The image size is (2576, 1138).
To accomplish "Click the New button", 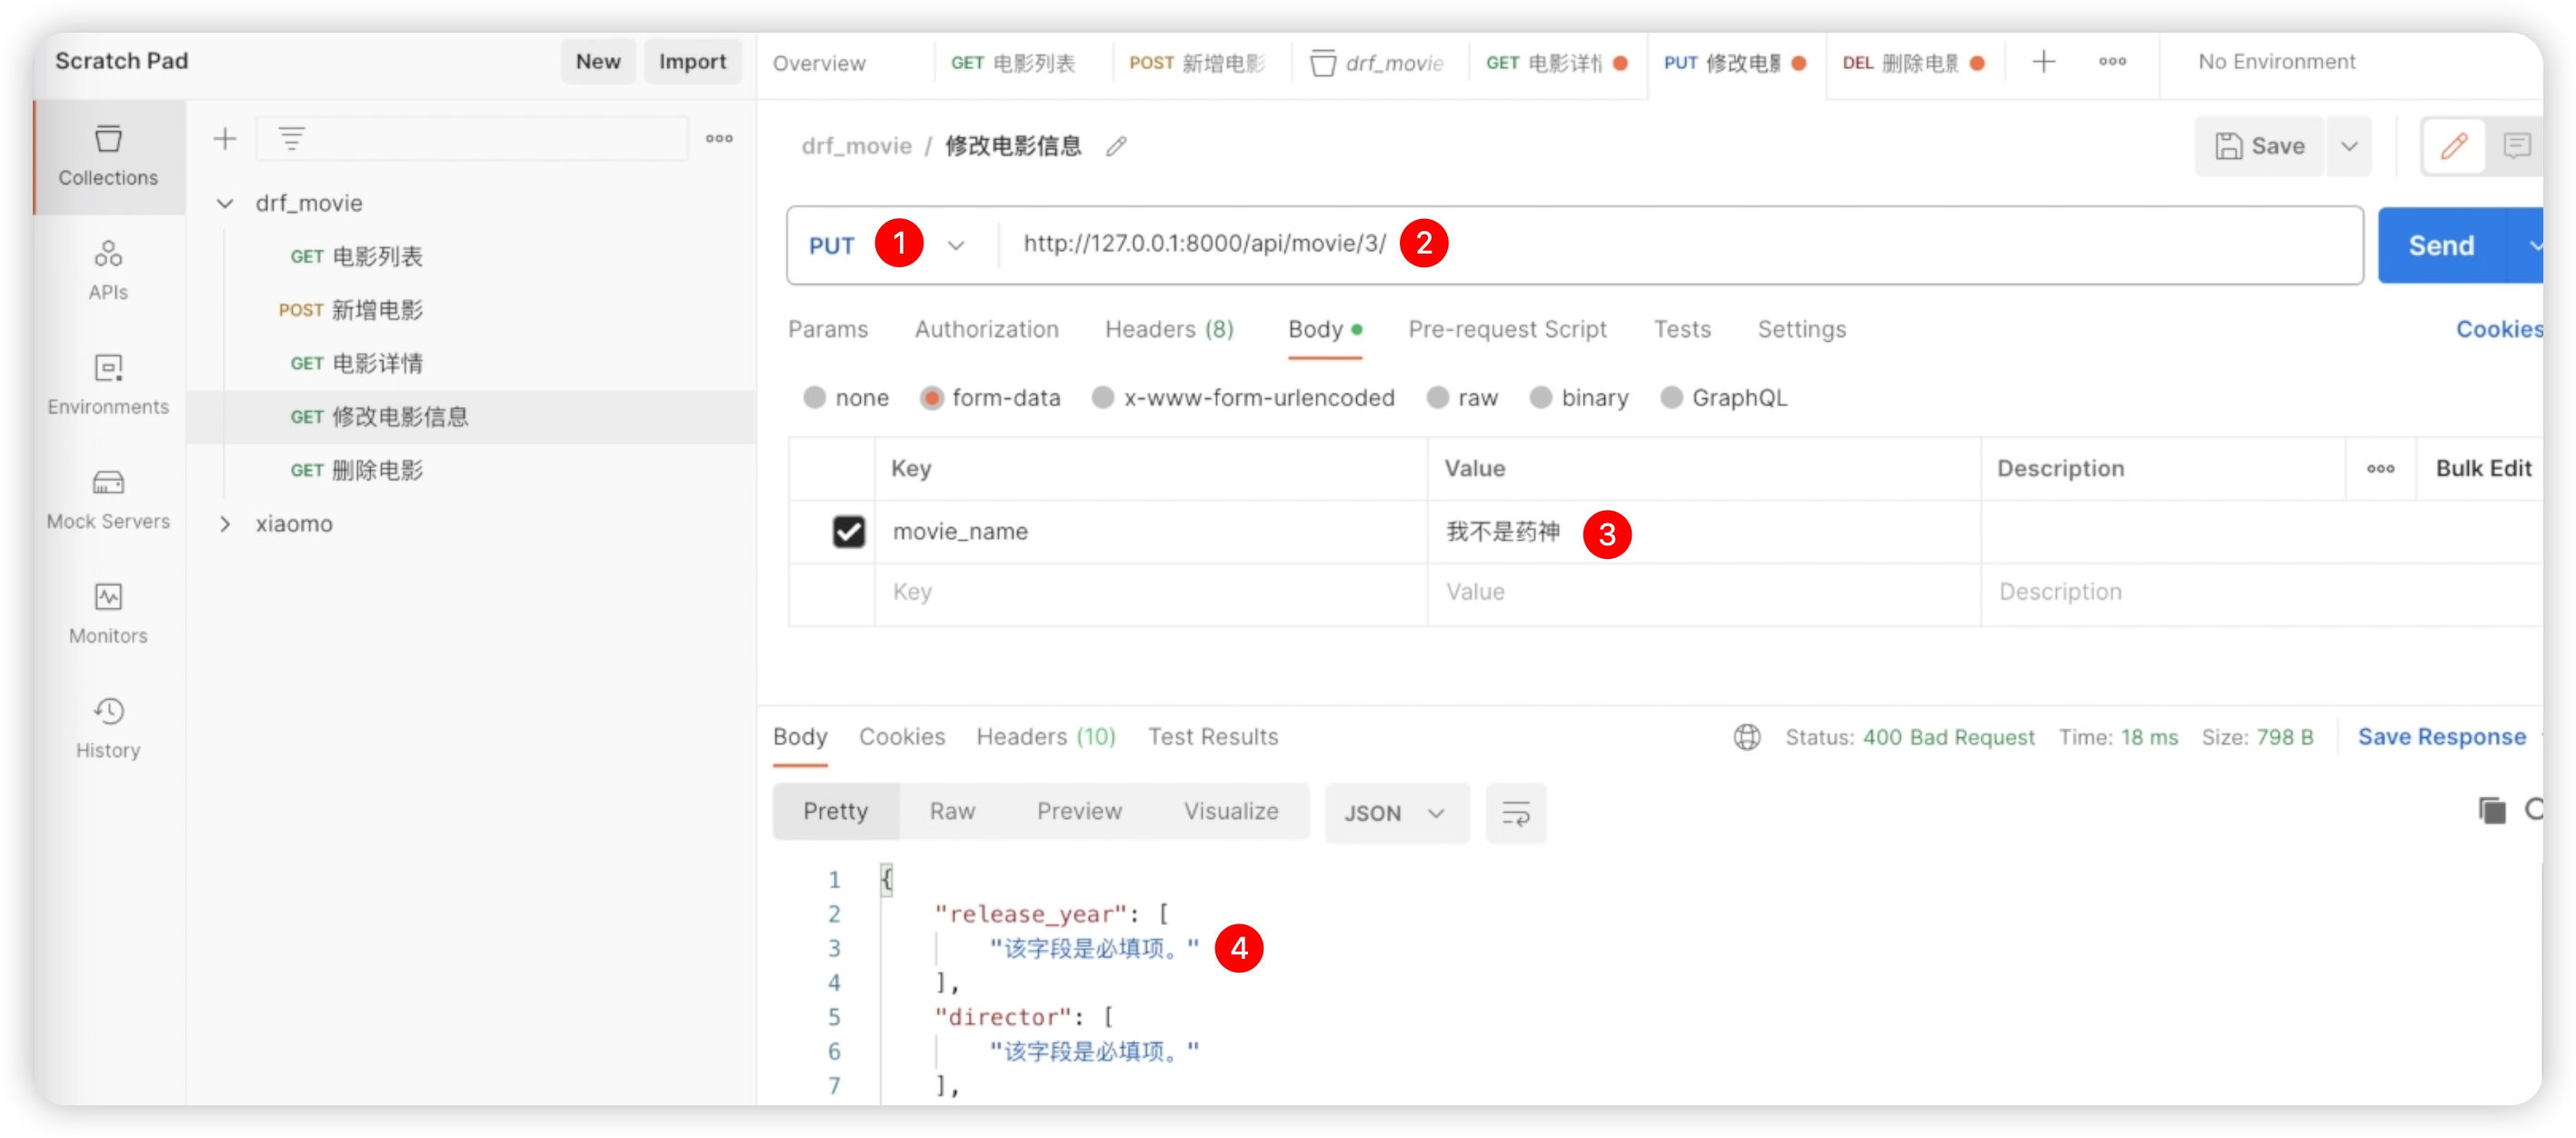I will (x=597, y=62).
